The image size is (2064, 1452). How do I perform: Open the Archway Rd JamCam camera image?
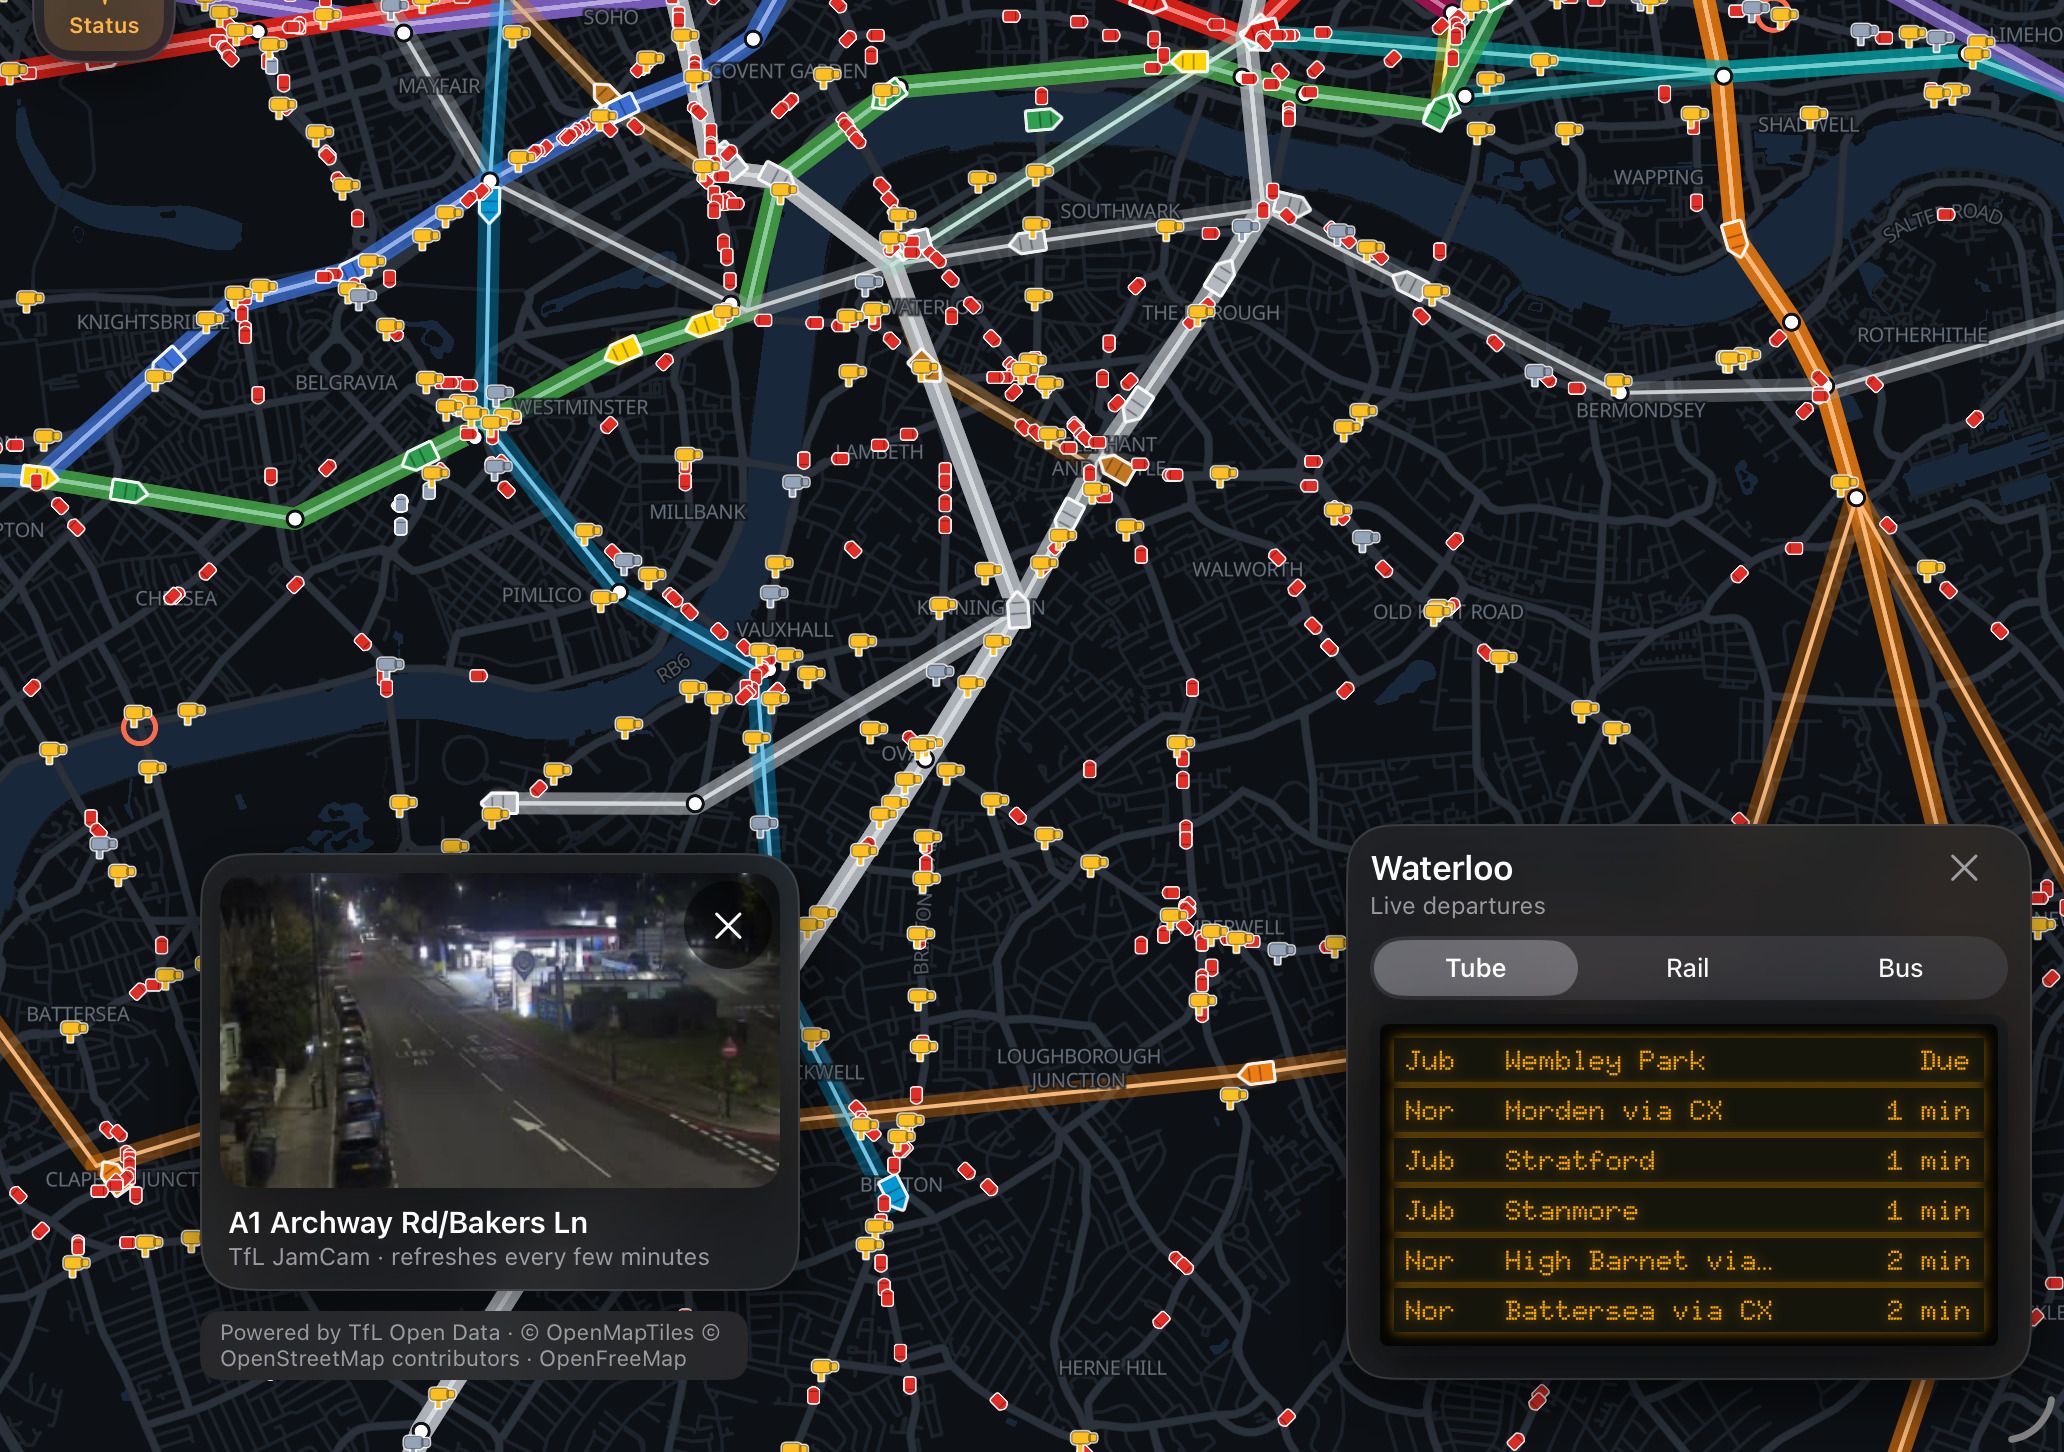pyautogui.click(x=499, y=1030)
